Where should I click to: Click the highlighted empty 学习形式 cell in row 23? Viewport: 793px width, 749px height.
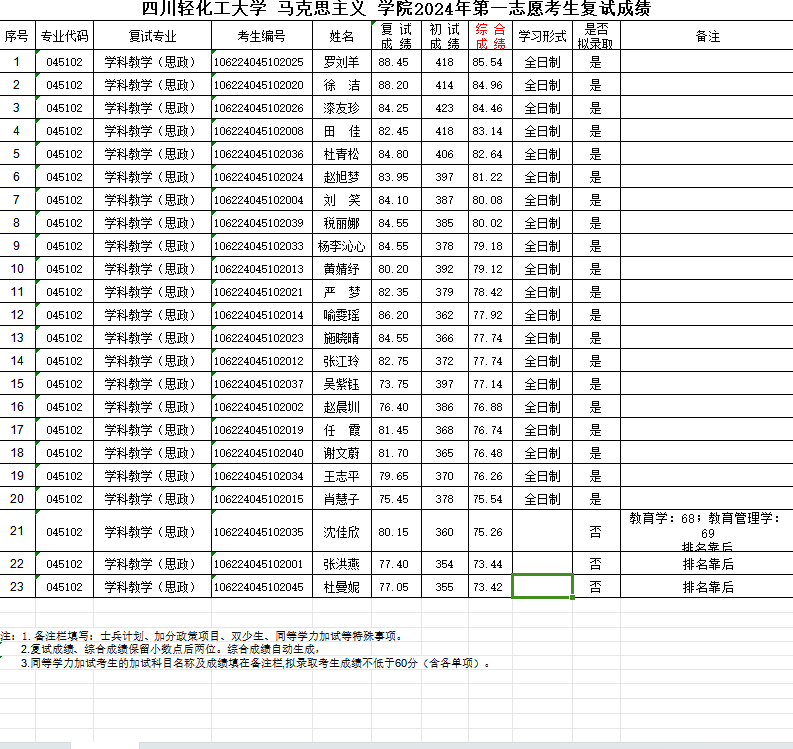point(542,586)
